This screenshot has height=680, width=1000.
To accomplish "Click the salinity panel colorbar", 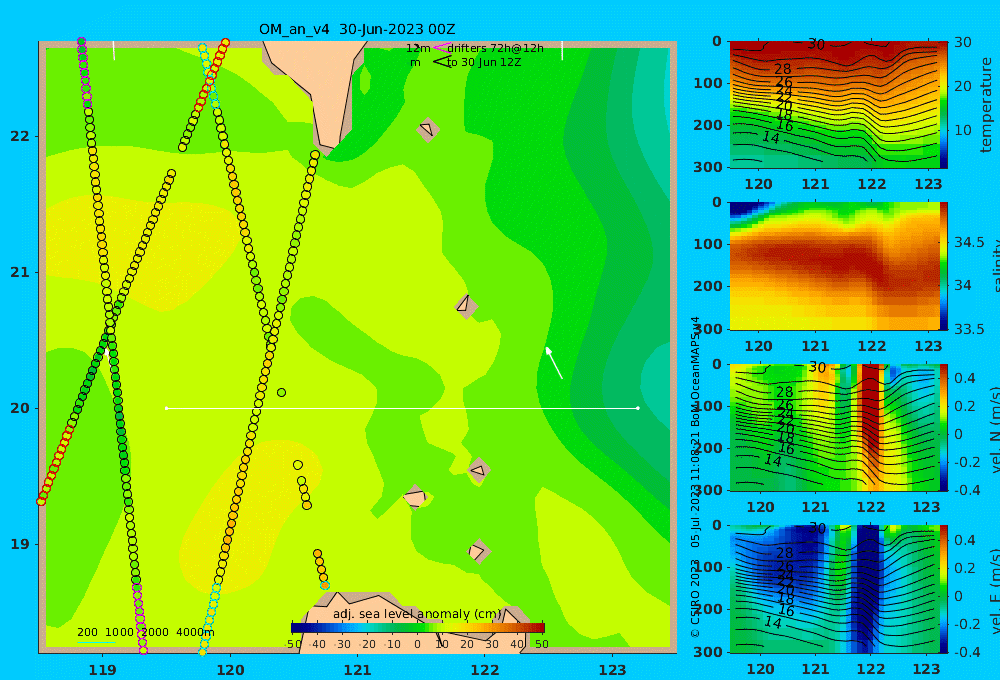I will [943, 266].
